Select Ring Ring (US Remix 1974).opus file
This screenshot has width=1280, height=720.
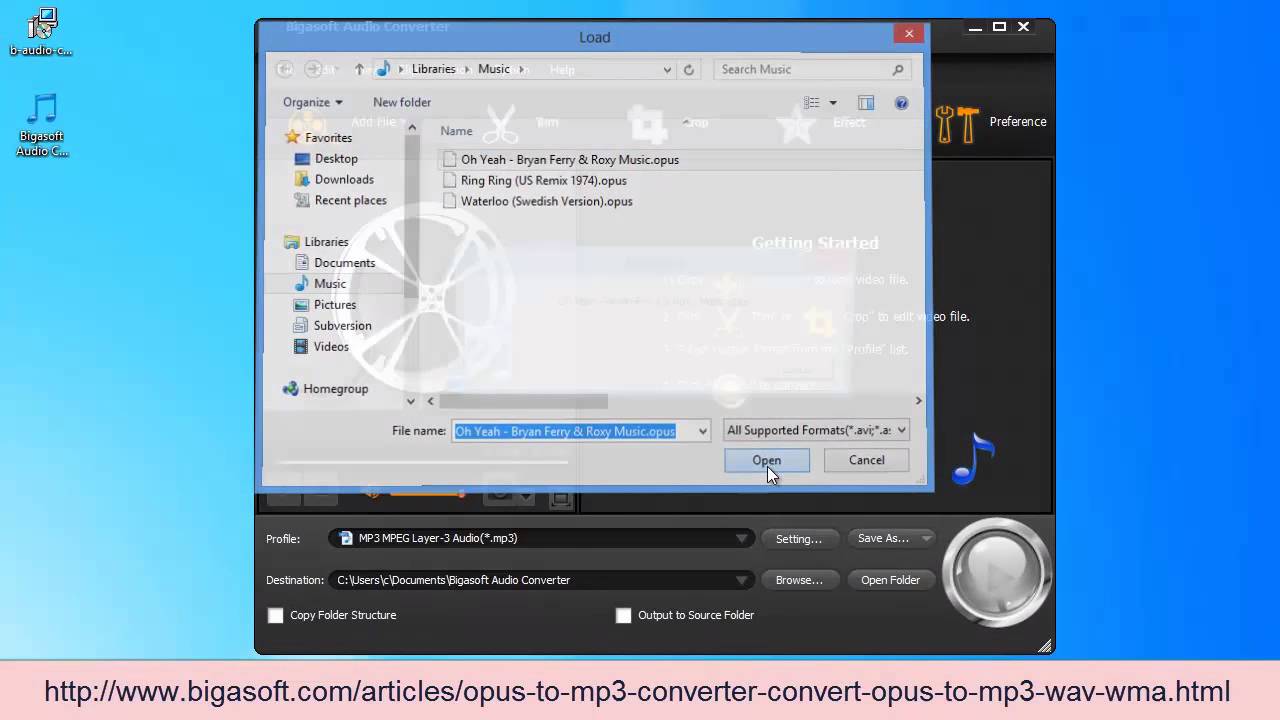click(543, 180)
